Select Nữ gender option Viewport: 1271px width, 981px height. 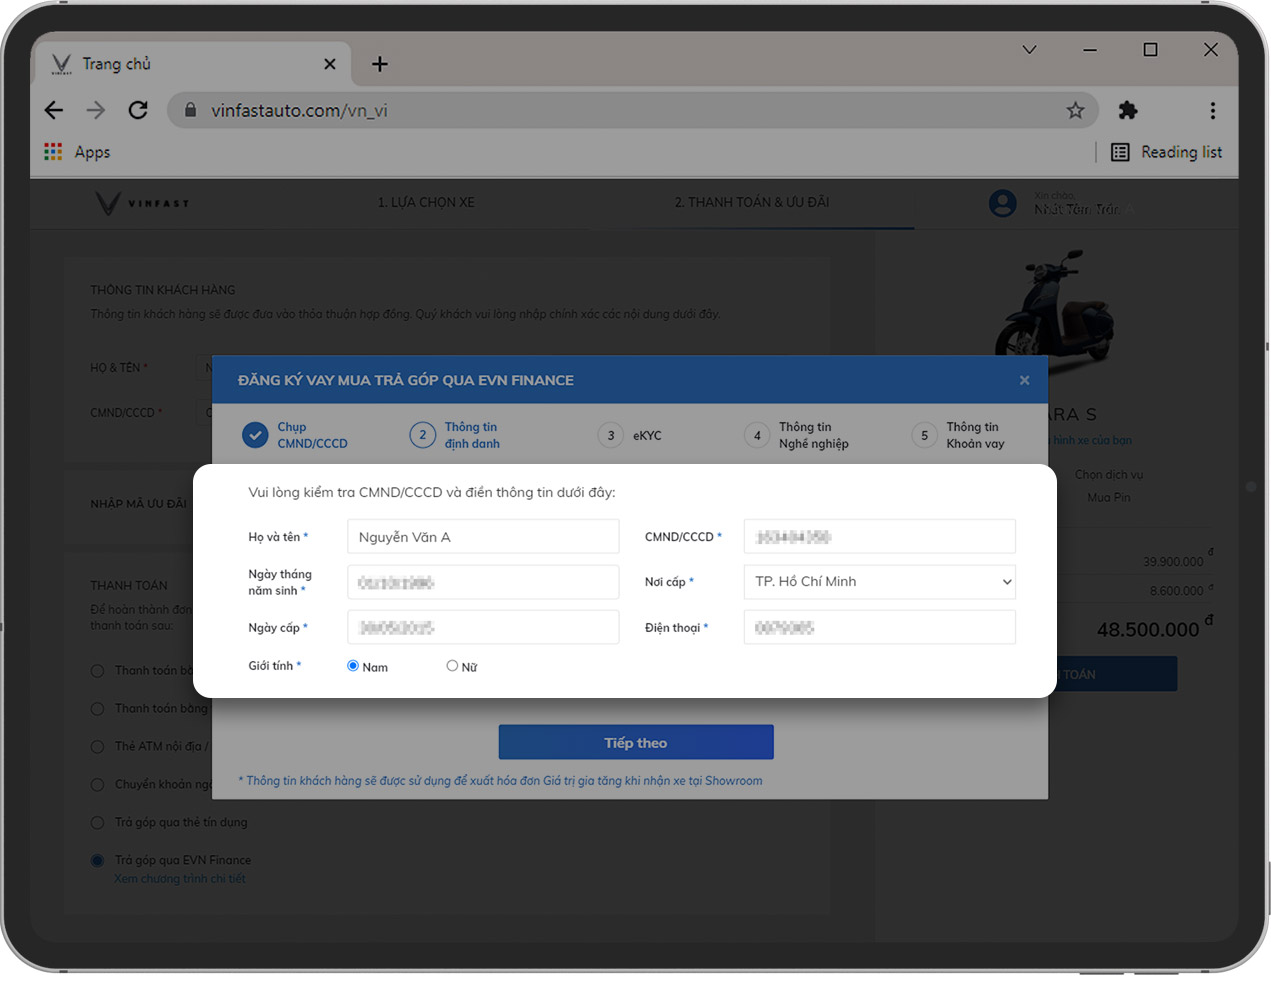(452, 666)
